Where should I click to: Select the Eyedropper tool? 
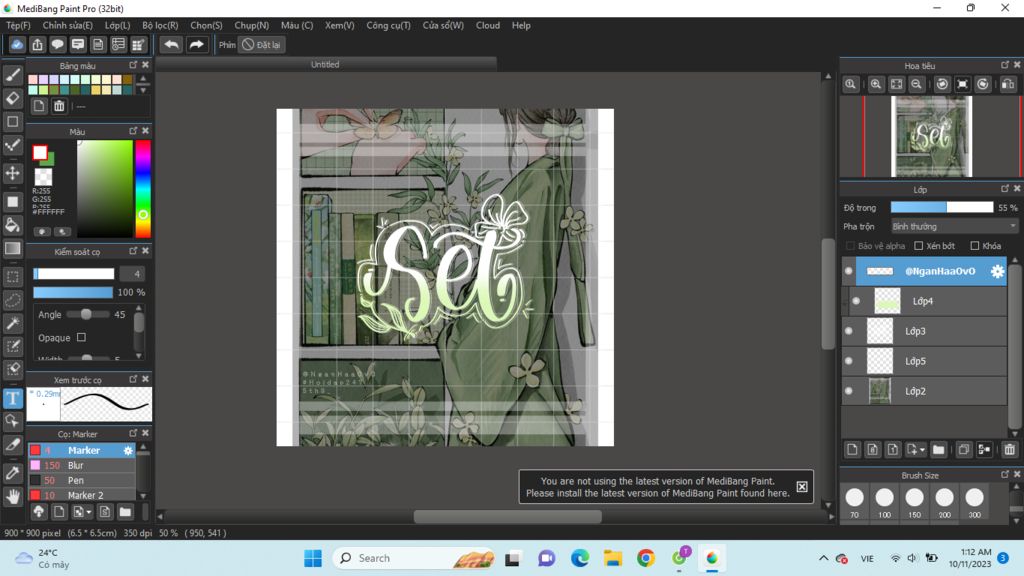click(12, 472)
